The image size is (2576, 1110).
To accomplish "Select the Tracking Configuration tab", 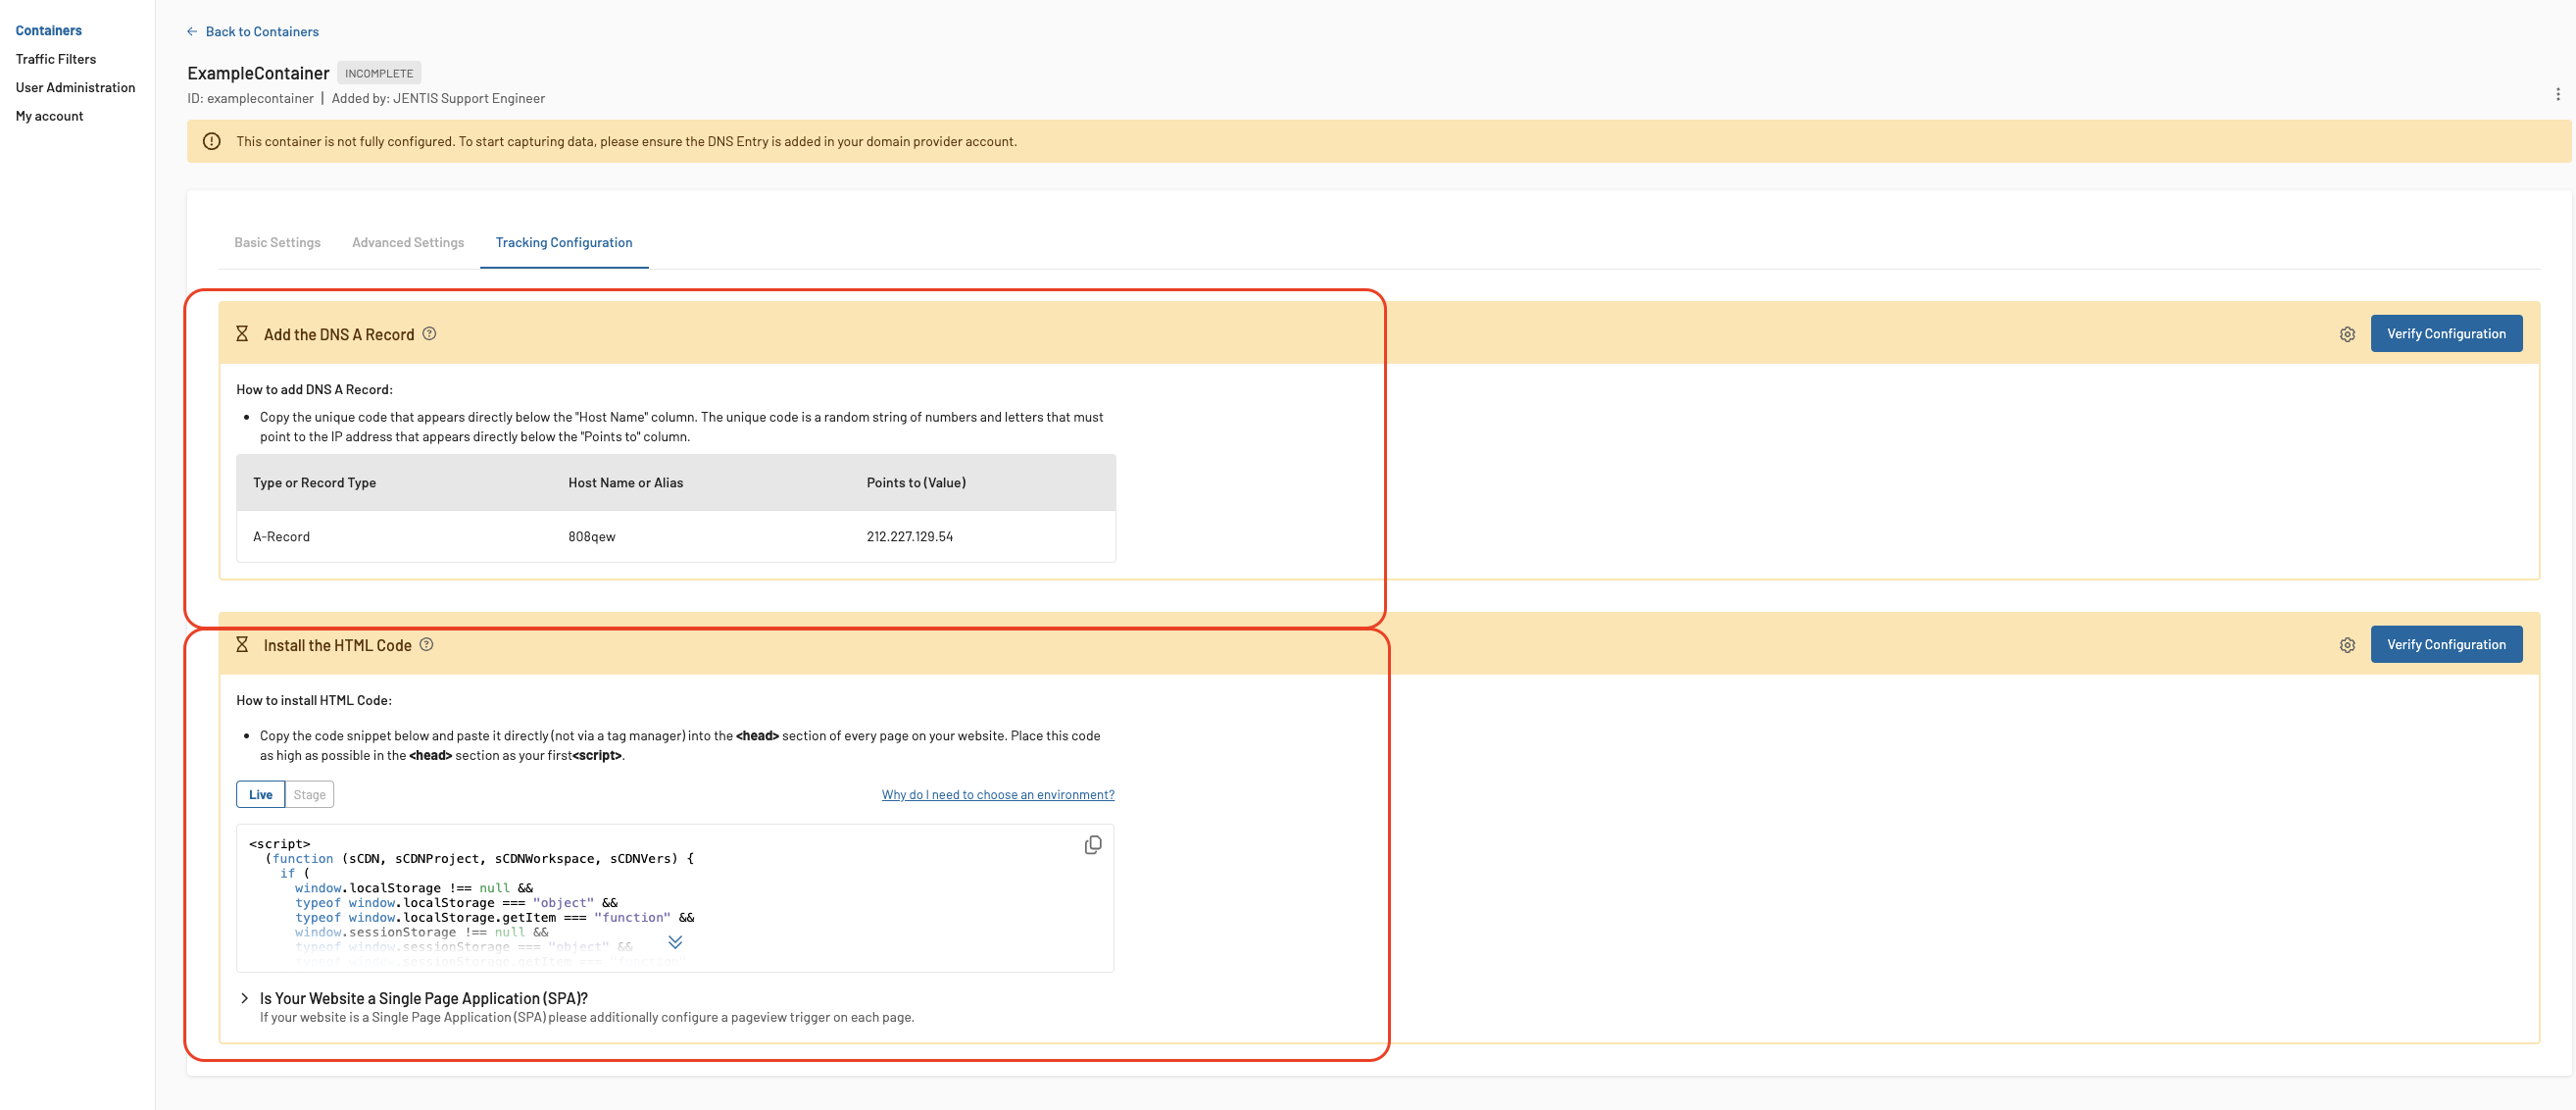I will (564, 243).
